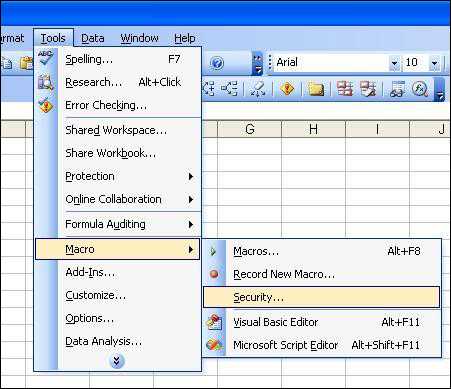Open Options... from Tools menu

click(x=118, y=318)
